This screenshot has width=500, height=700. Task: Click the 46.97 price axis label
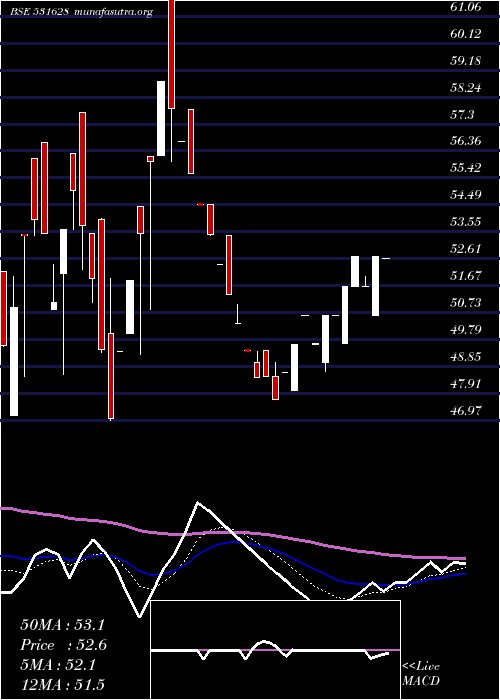tap(466, 410)
